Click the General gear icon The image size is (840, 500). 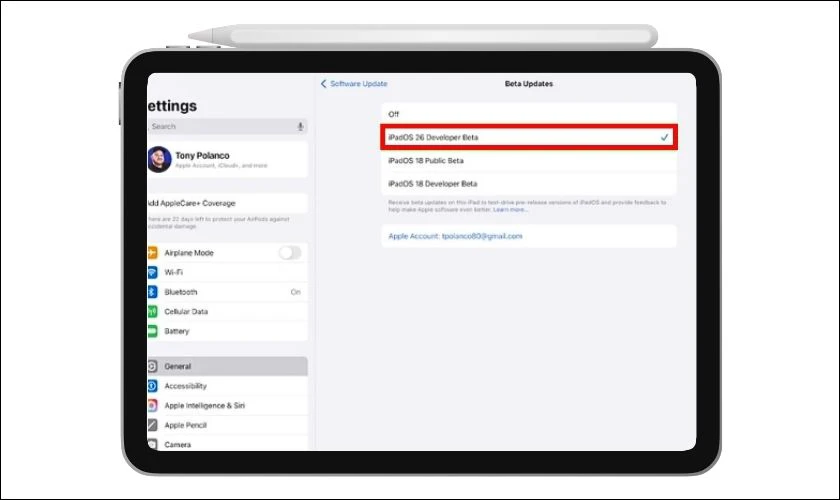coord(152,367)
